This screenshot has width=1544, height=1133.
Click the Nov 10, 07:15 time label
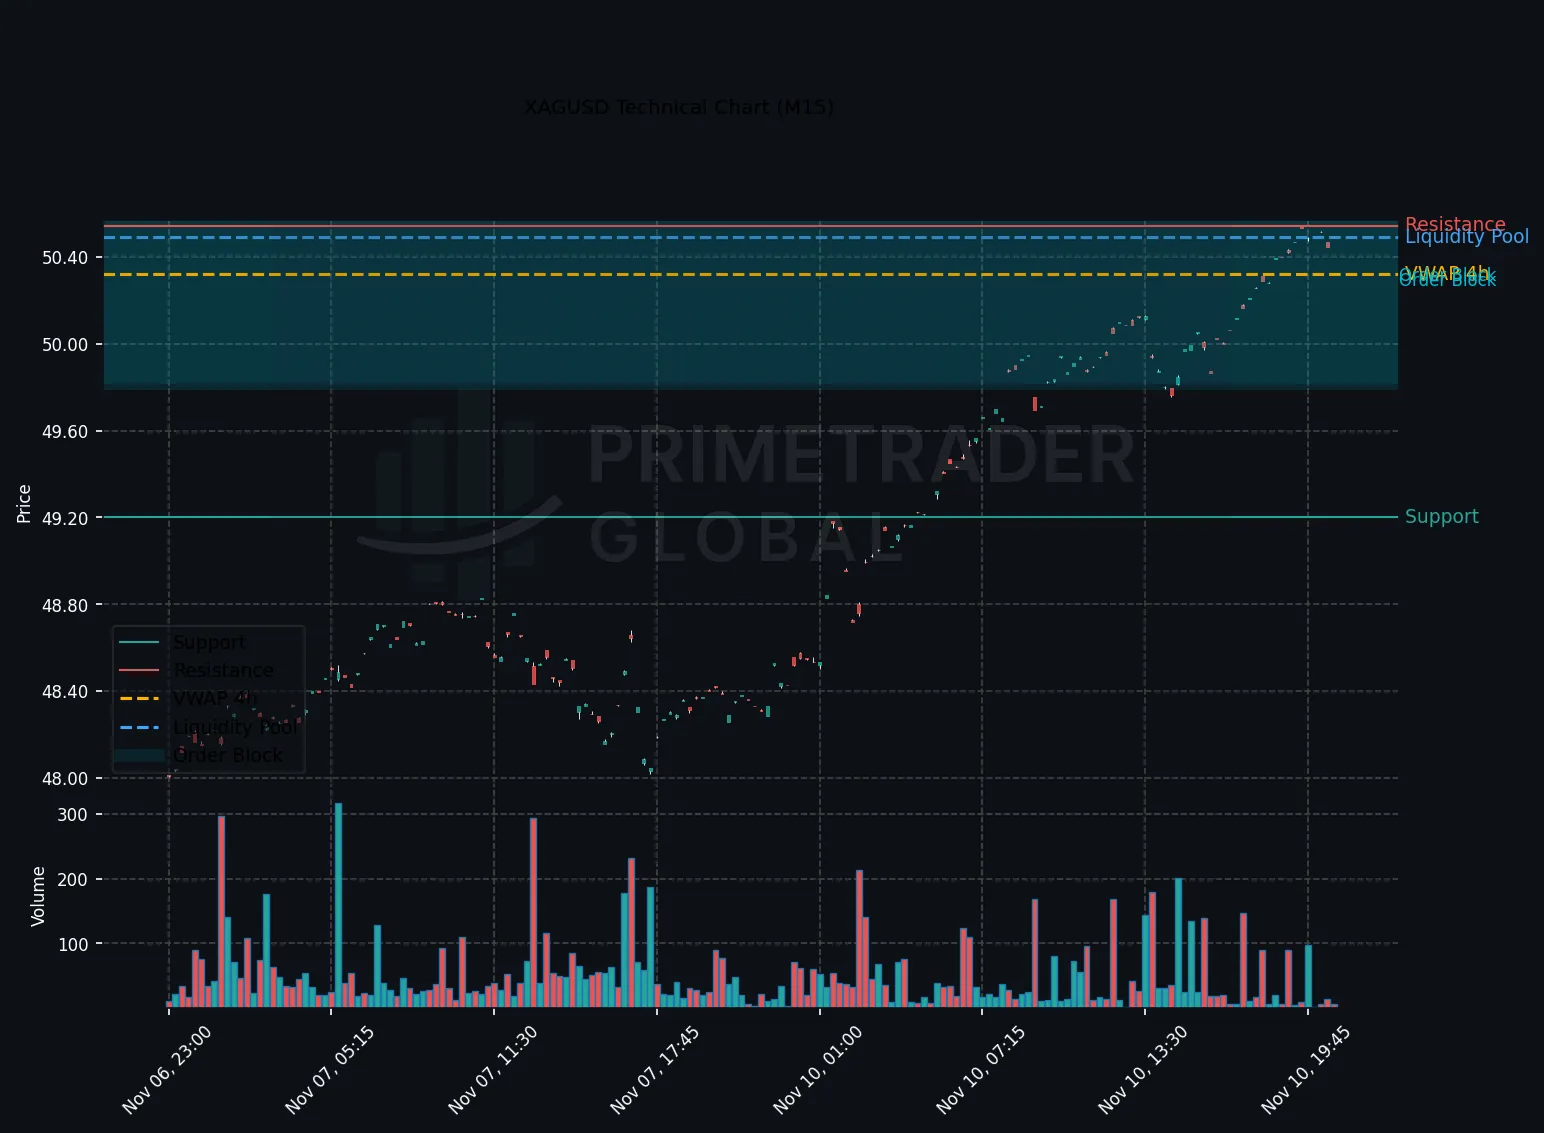point(980,1069)
